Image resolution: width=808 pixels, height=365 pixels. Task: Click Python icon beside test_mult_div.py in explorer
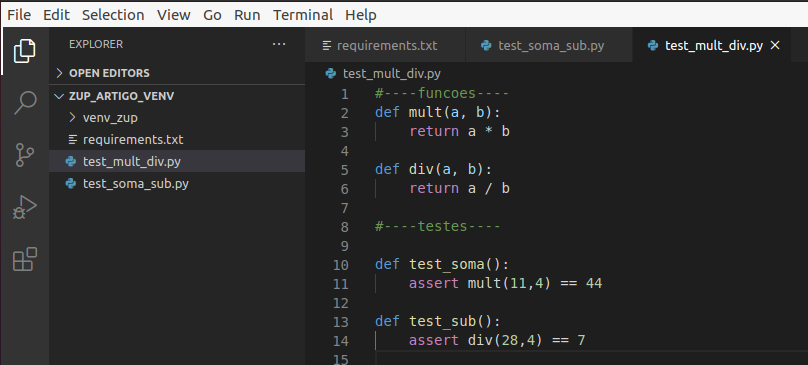(71, 161)
